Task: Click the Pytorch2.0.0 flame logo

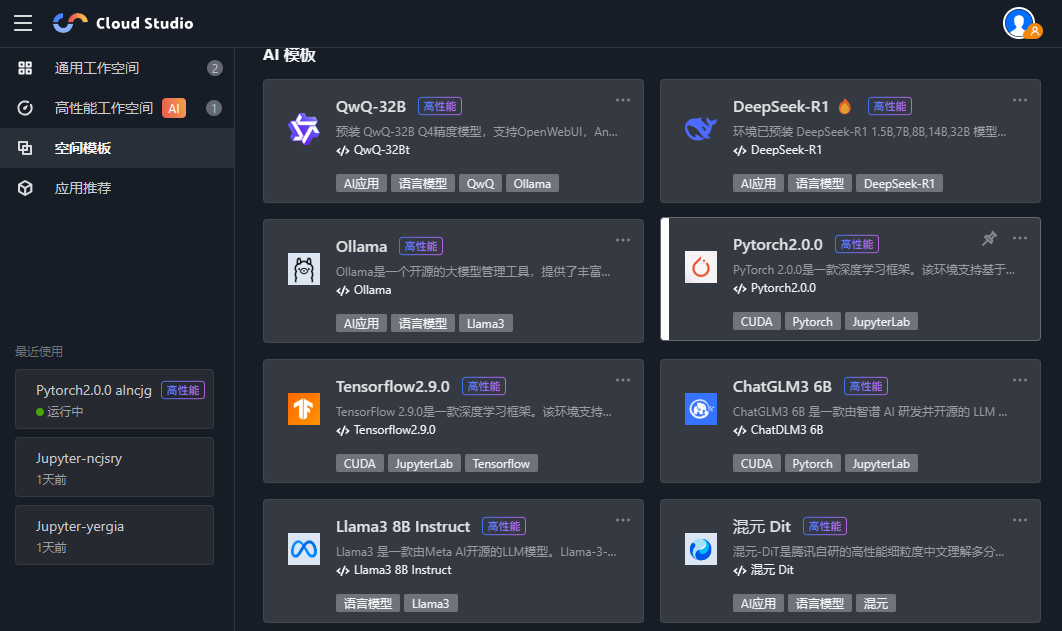Action: (x=700, y=267)
